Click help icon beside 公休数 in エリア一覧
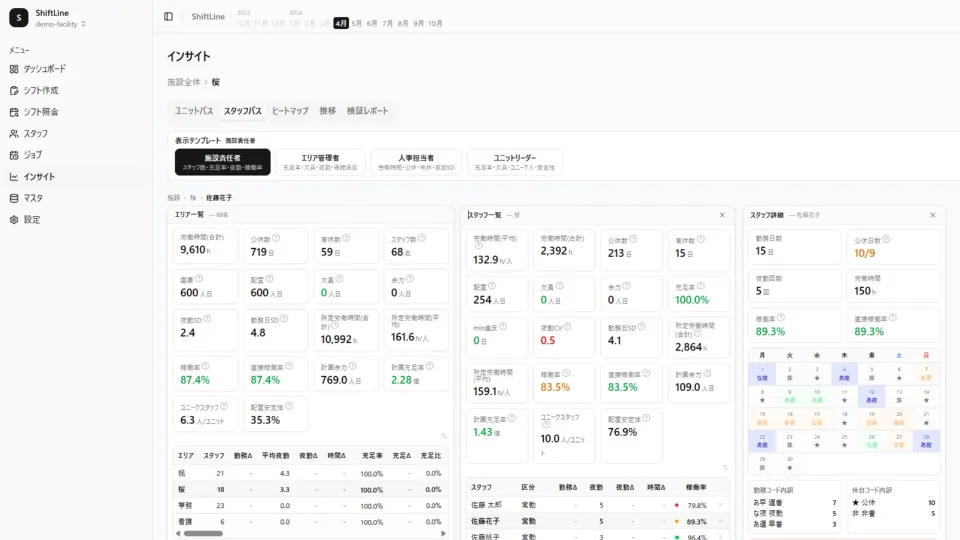 (276, 239)
